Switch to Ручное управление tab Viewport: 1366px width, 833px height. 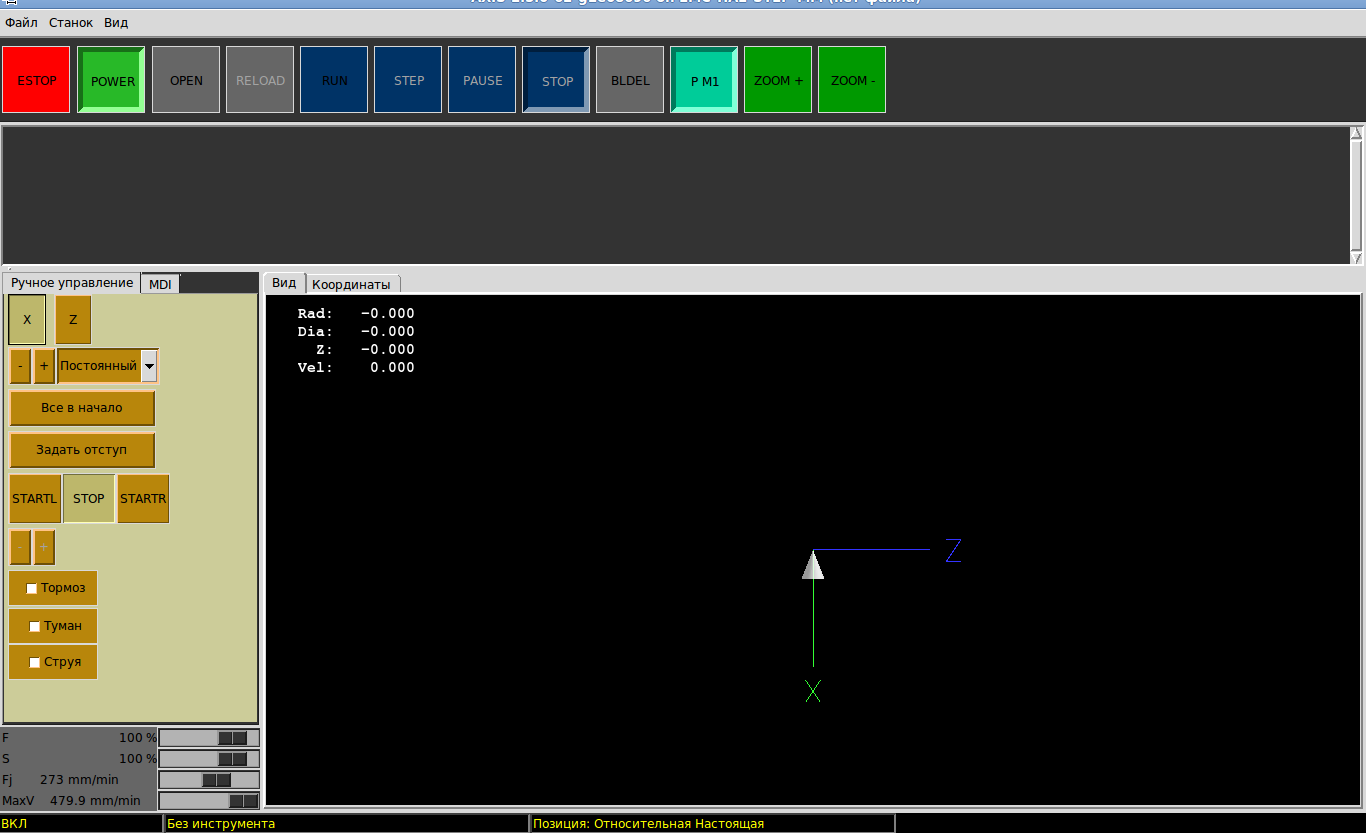[x=72, y=283]
